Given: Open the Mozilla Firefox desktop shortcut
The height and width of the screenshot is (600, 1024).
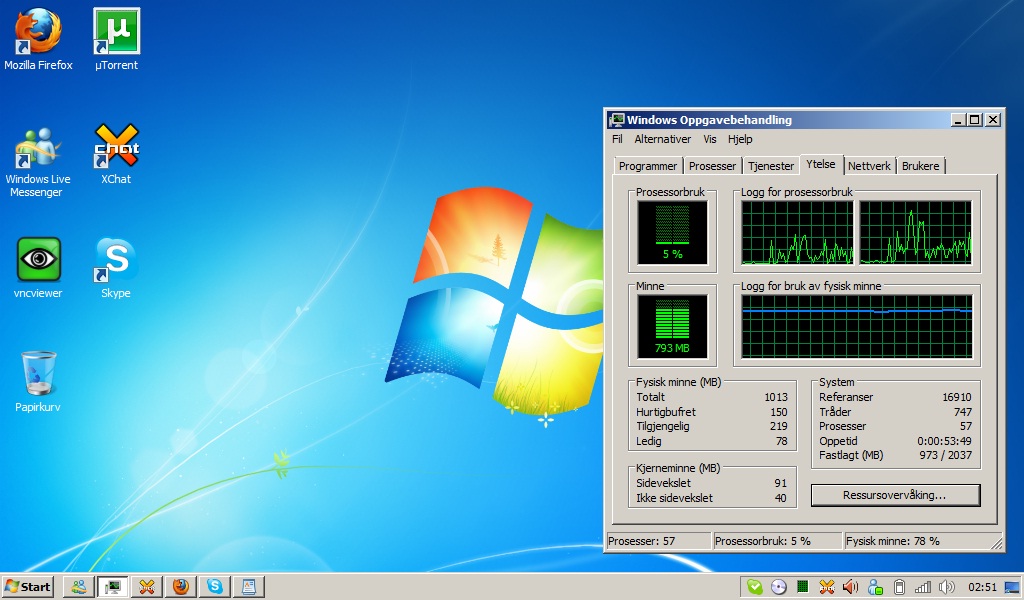Looking at the screenshot, I should pyautogui.click(x=38, y=39).
